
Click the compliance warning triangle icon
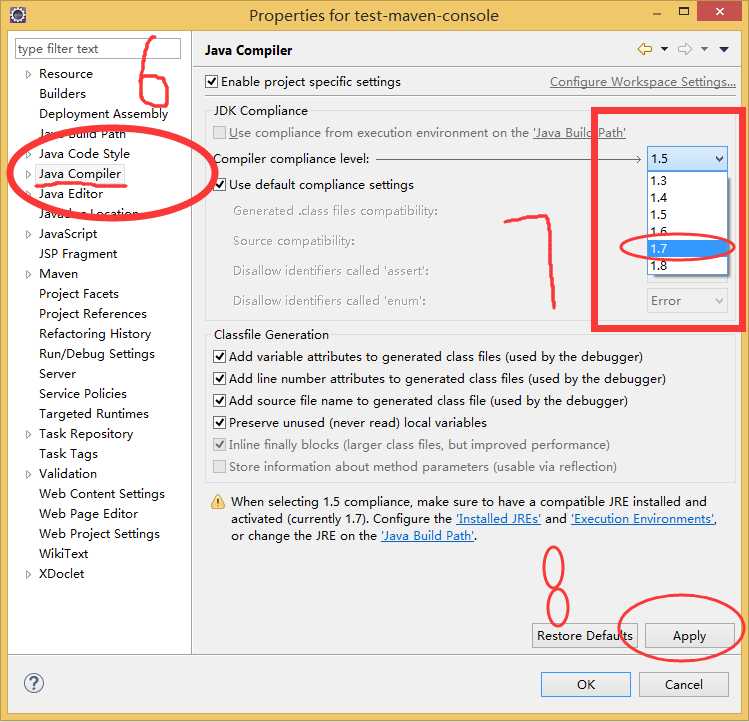[218, 502]
